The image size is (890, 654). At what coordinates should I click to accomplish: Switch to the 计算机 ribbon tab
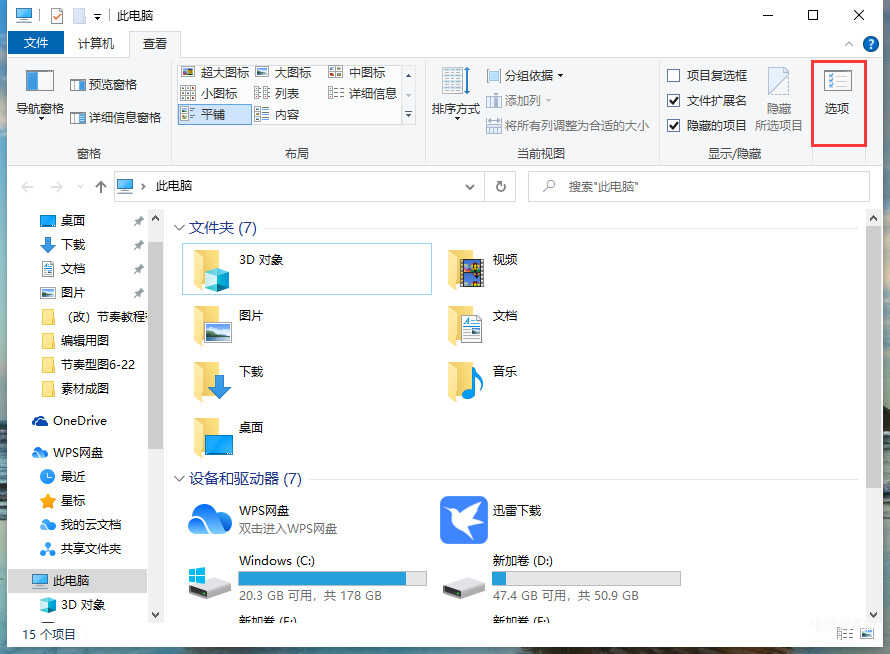click(96, 44)
